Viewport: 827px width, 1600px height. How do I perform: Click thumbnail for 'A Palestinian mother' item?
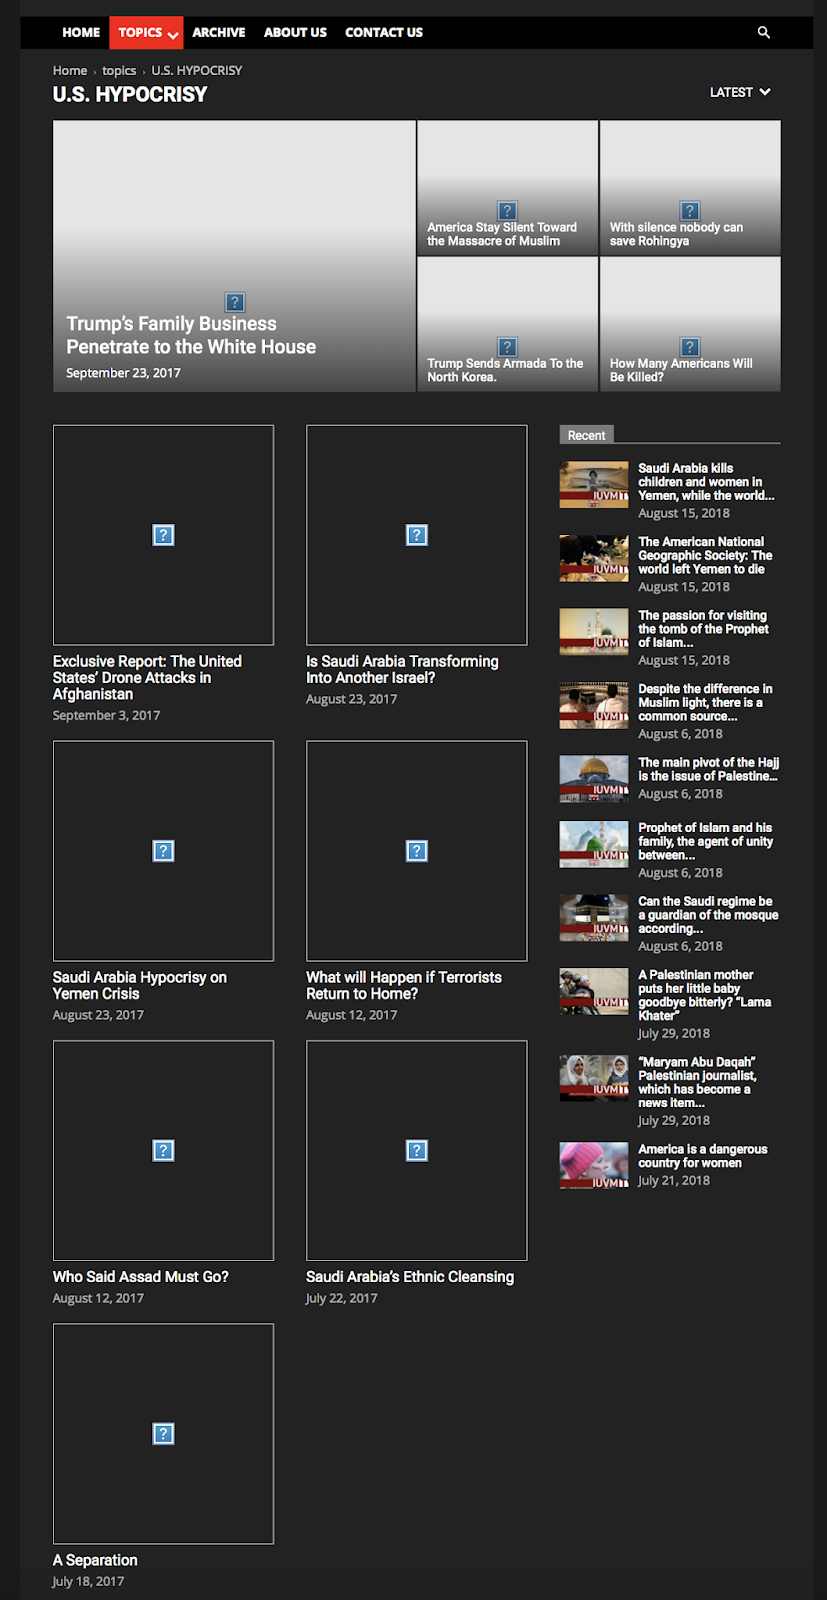[594, 991]
